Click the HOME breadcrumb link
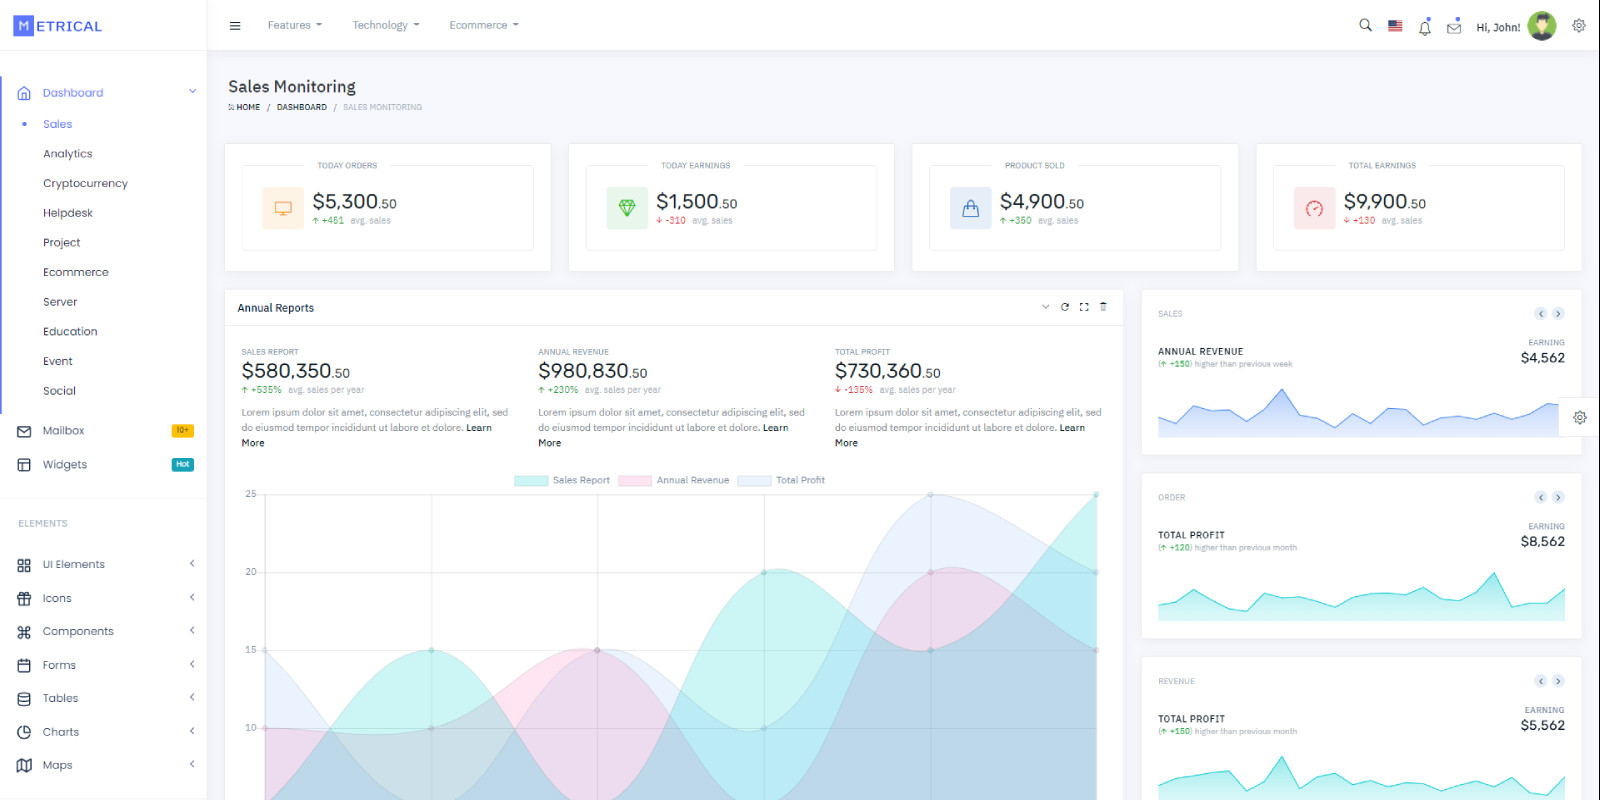This screenshot has width=1600, height=800. [247, 107]
